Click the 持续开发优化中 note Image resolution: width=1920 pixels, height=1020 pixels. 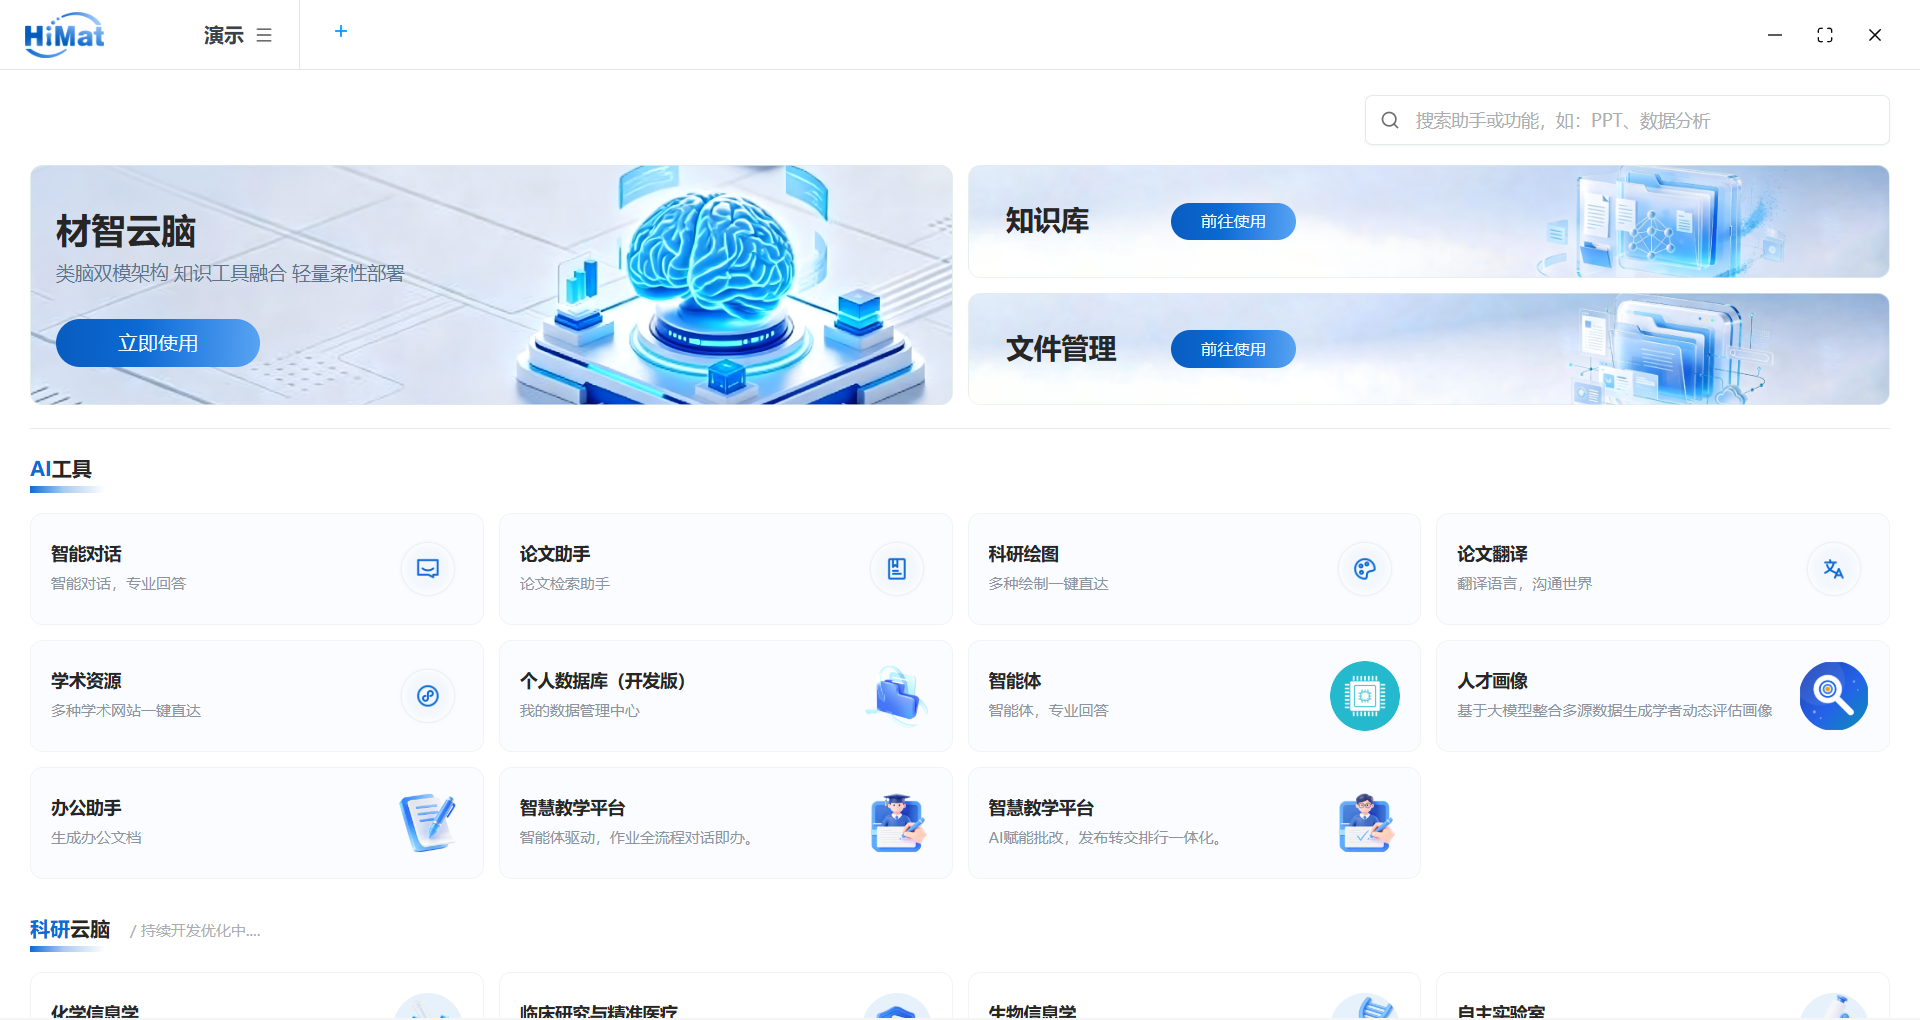(x=196, y=931)
